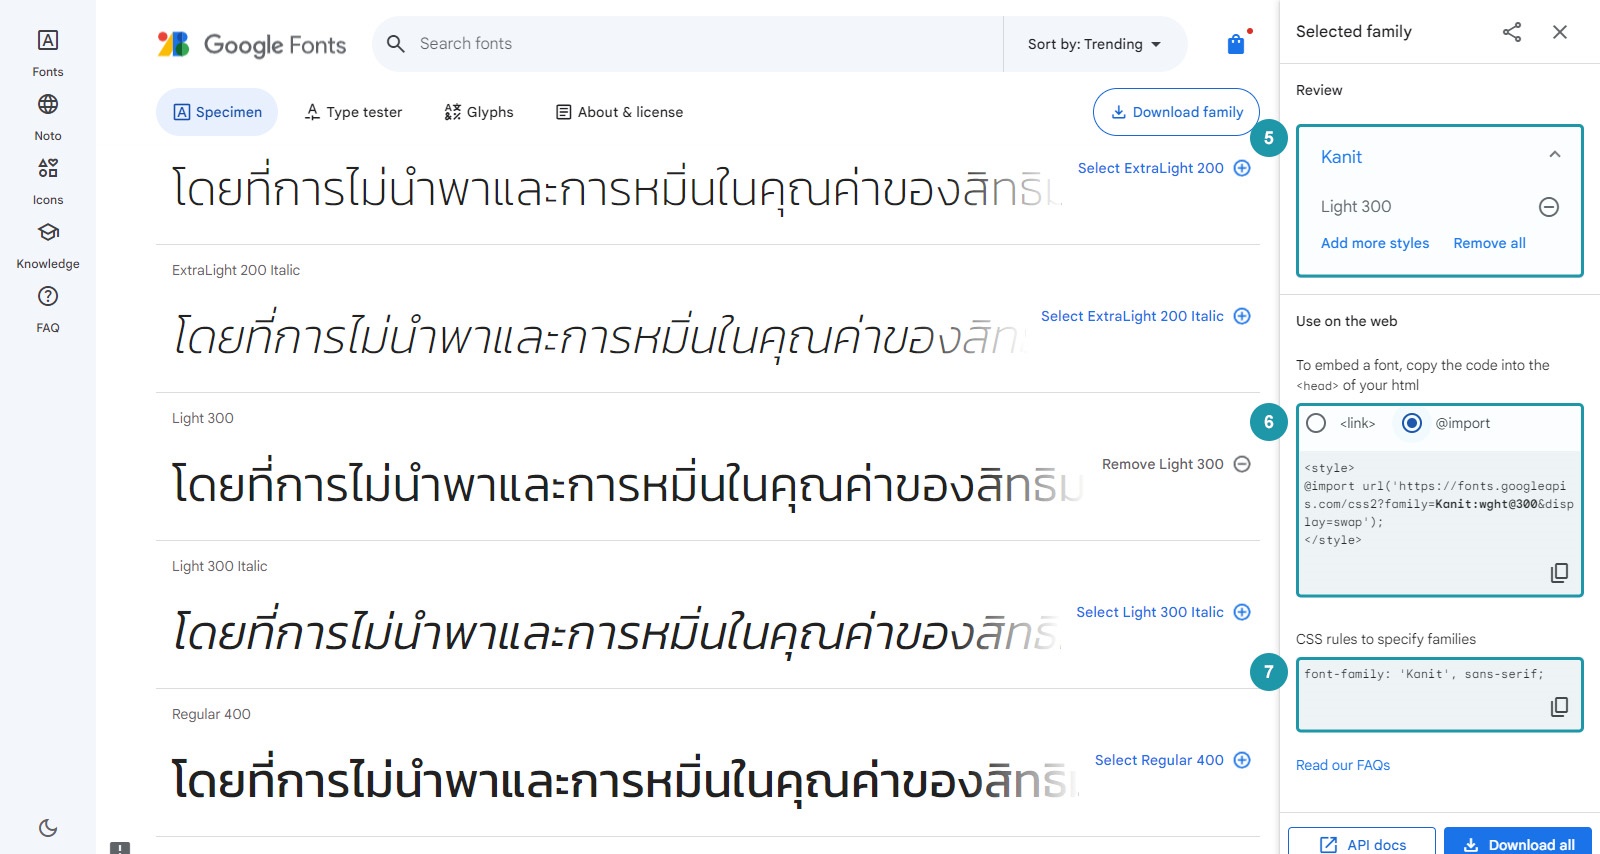The width and height of the screenshot is (1600, 854).
Task: Add the Light 300 Italic style
Action: click(x=1163, y=612)
